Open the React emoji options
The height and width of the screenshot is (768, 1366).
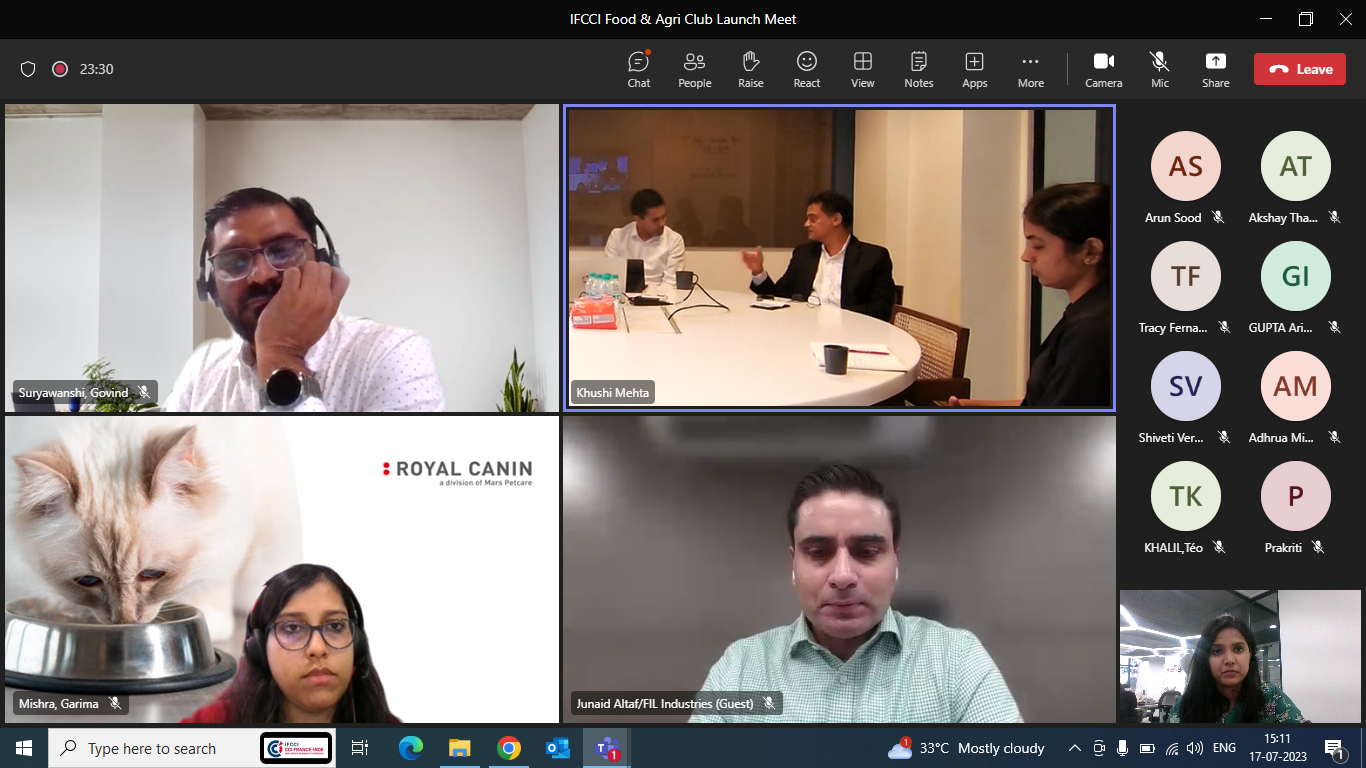[x=806, y=69]
